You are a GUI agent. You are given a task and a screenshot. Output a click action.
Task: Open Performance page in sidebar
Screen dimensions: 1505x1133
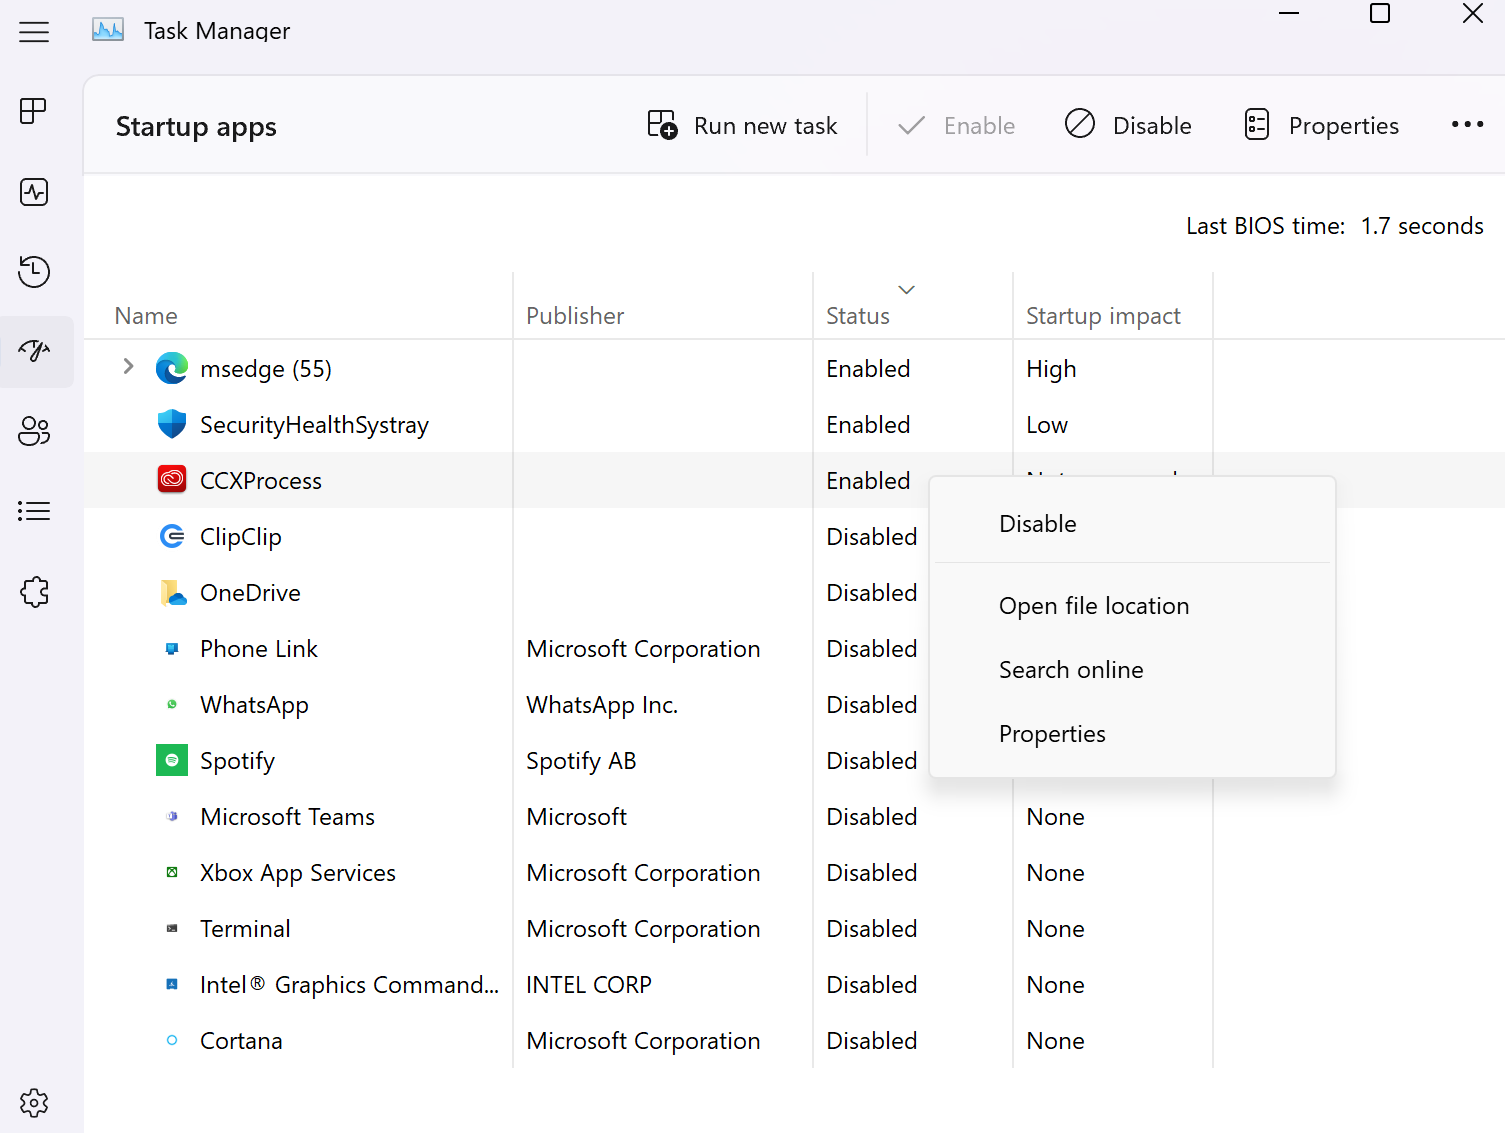click(x=34, y=192)
